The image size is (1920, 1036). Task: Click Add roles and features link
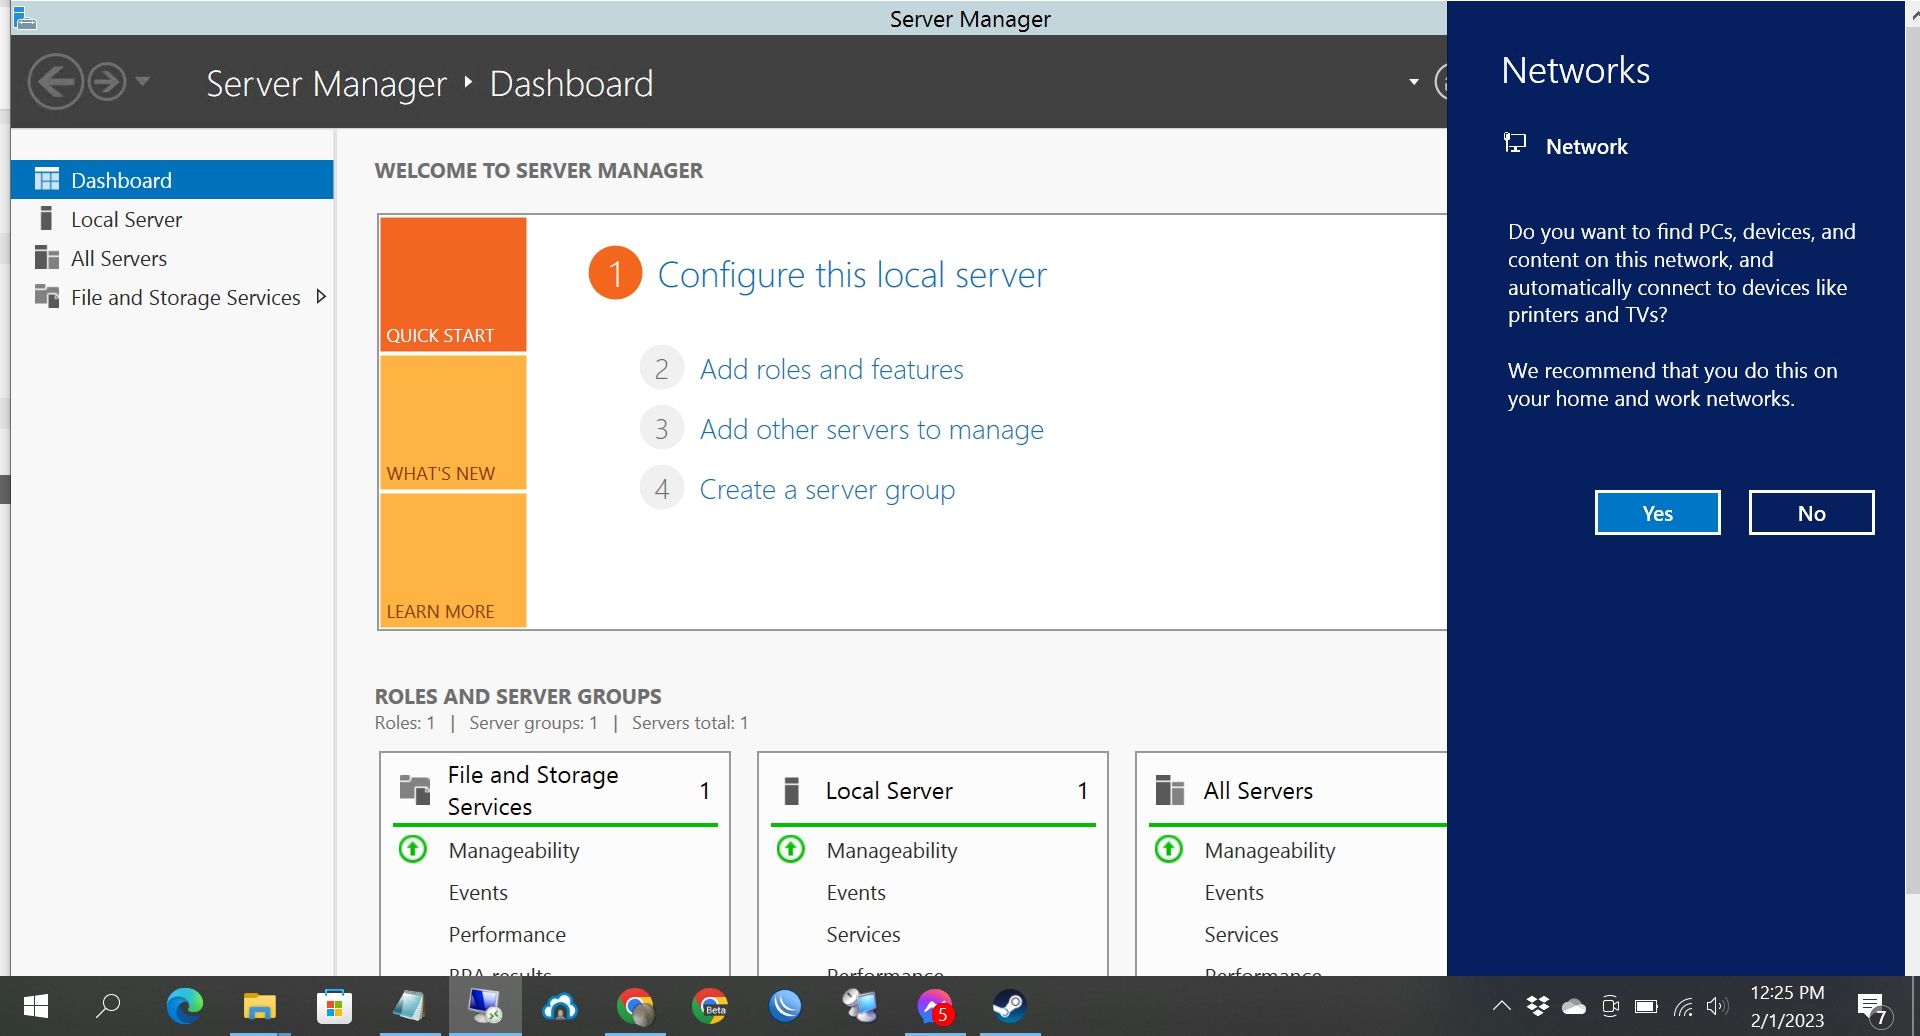pos(831,369)
